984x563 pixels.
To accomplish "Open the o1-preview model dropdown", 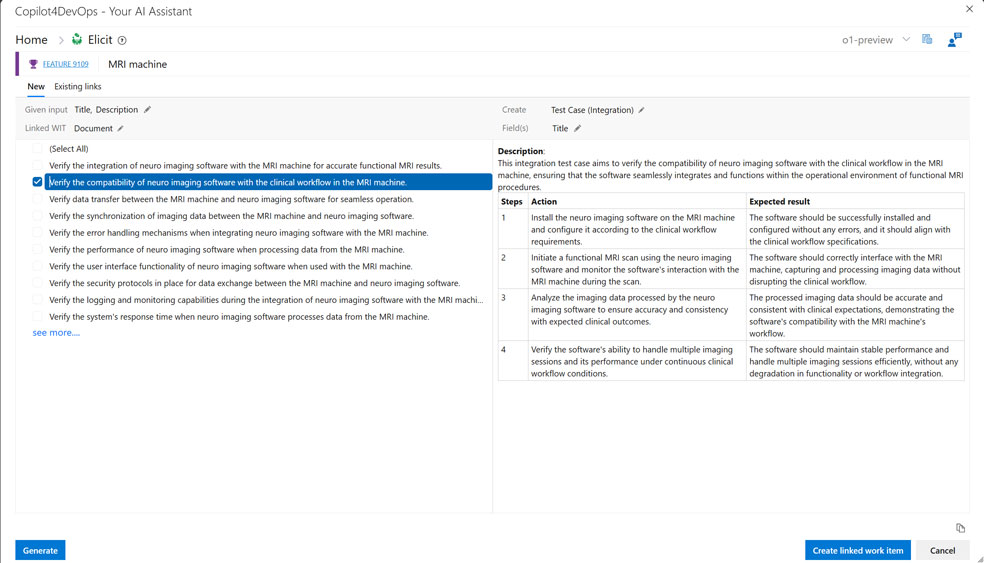I will pyautogui.click(x=875, y=40).
